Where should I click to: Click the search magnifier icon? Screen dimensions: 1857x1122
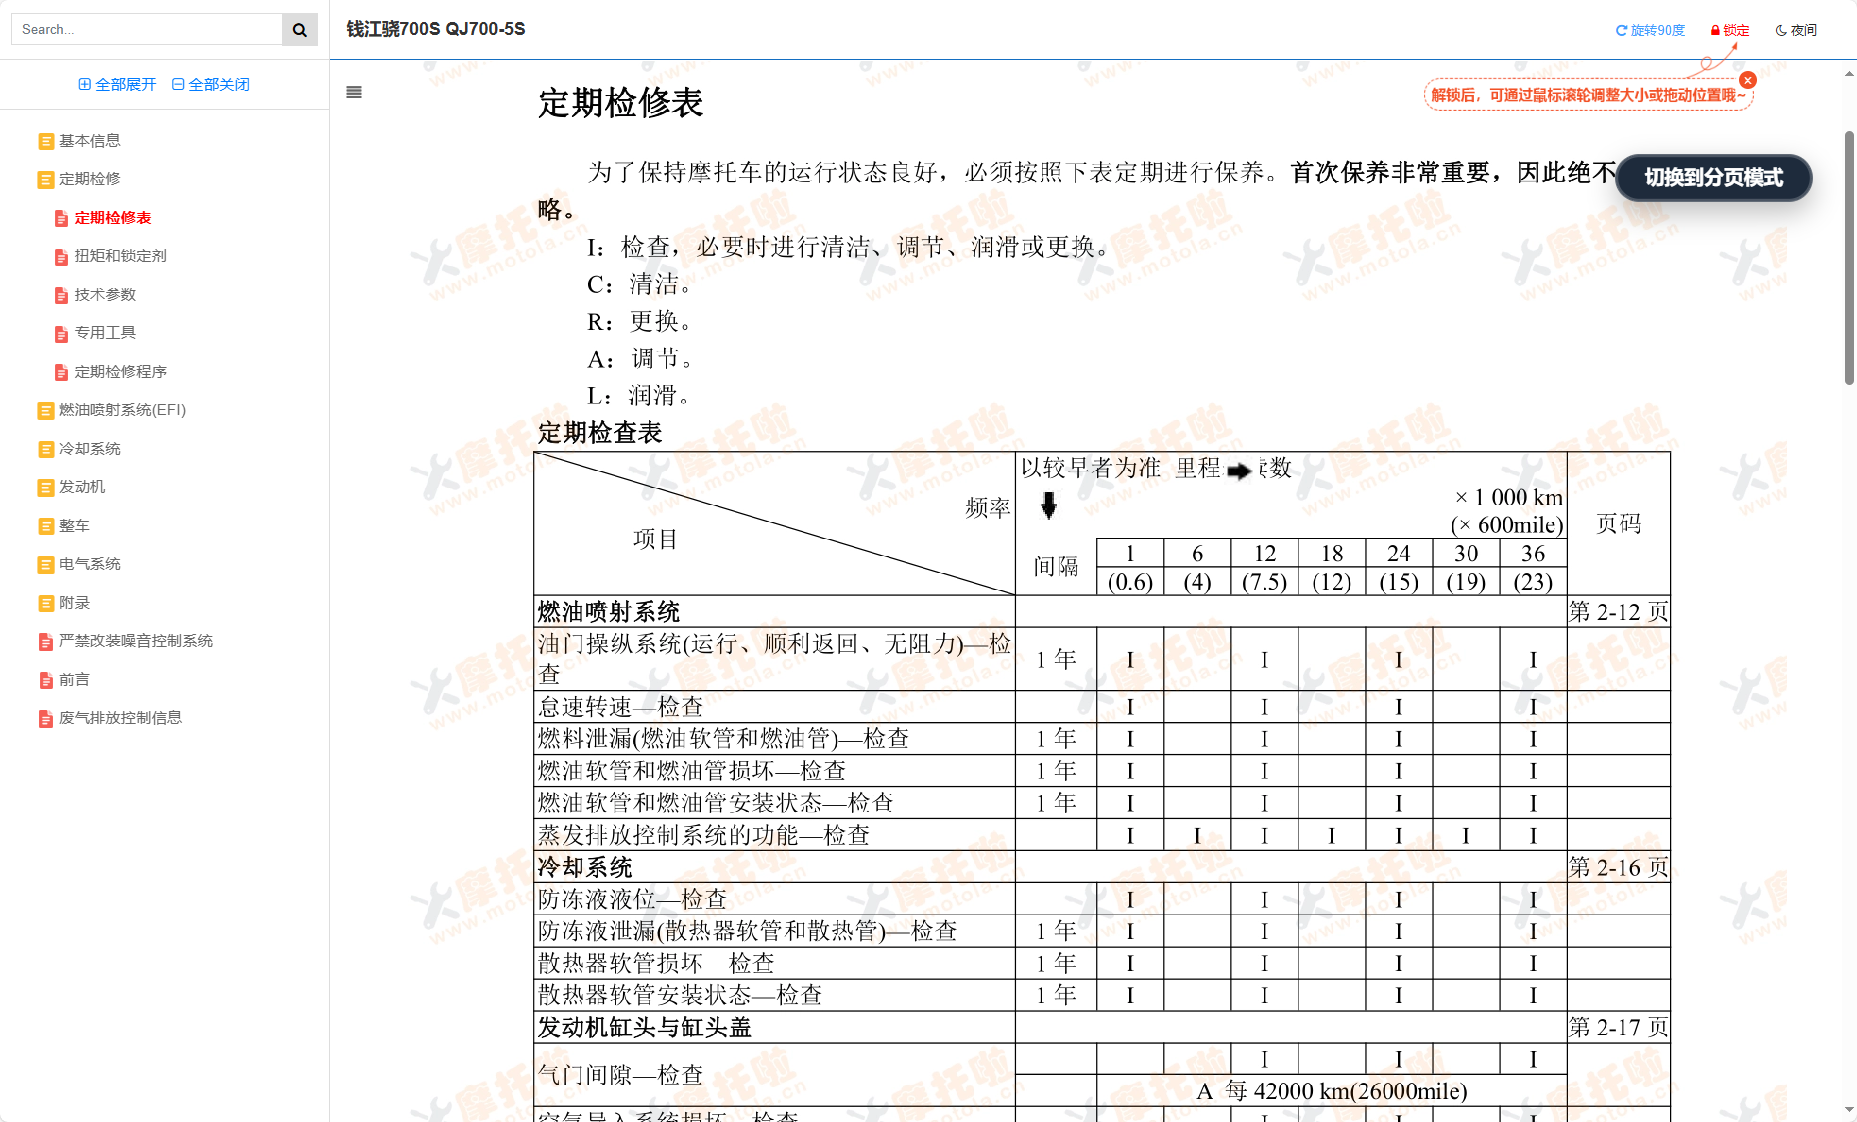coord(298,29)
